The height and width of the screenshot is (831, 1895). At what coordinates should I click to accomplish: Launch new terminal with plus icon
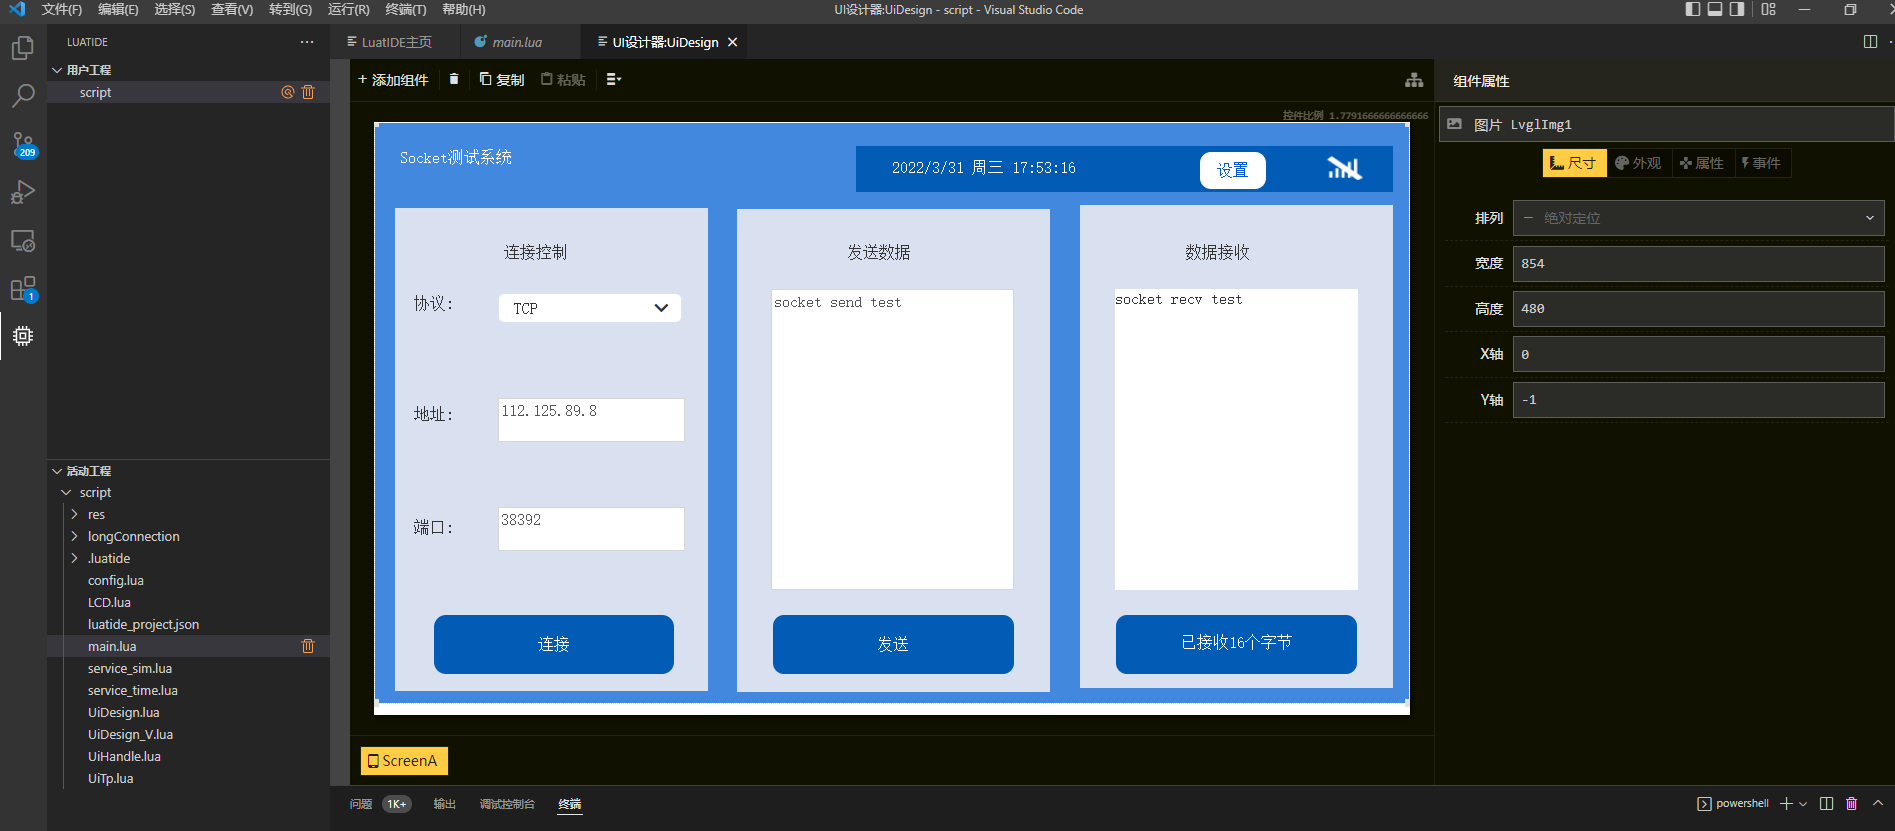point(1786,803)
